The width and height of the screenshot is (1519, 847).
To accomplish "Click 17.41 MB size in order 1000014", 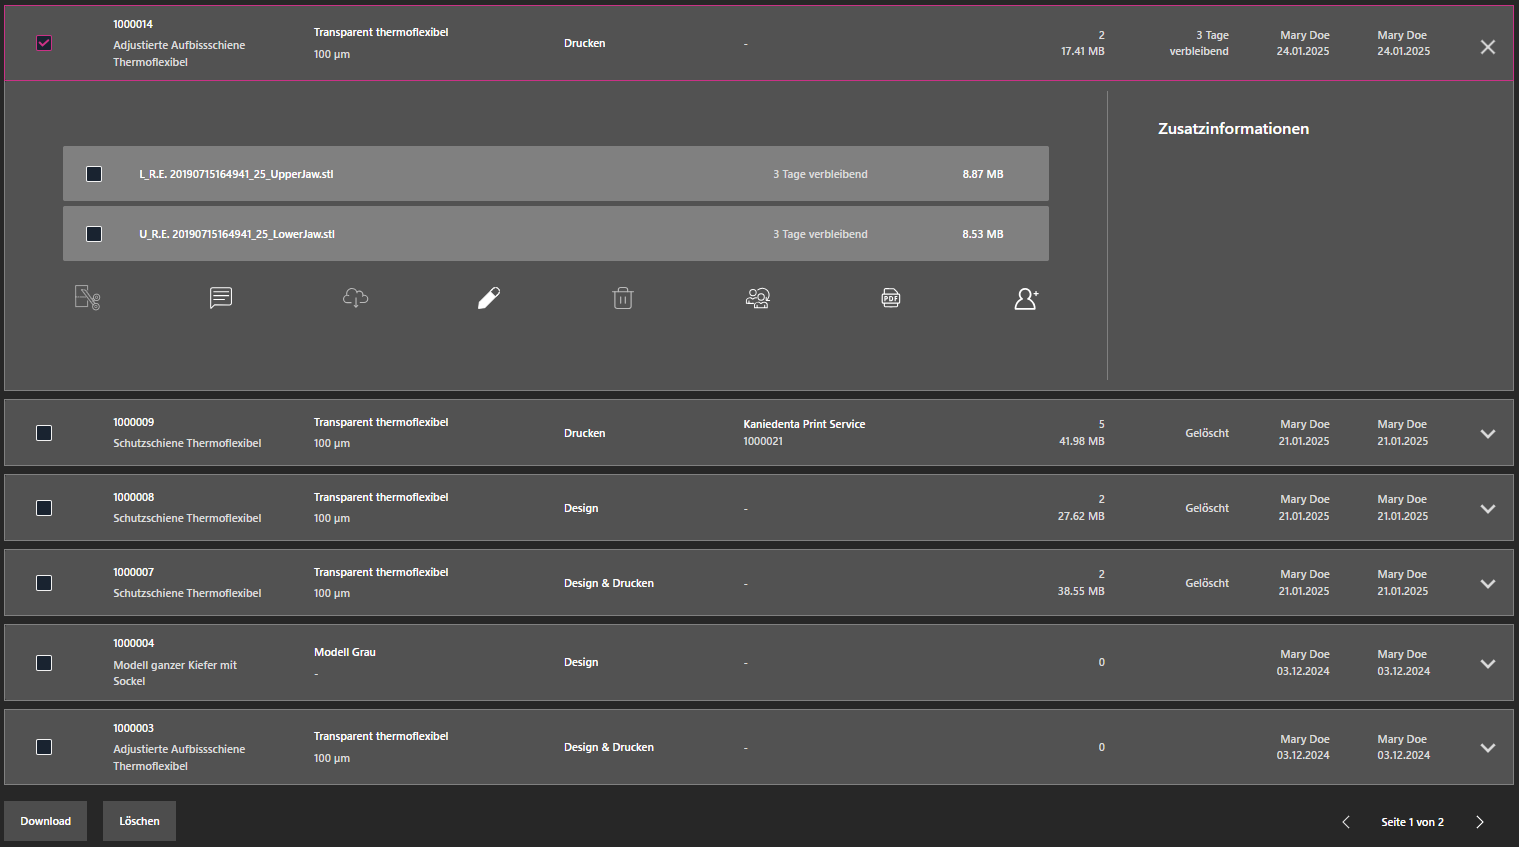I will [x=1083, y=51].
